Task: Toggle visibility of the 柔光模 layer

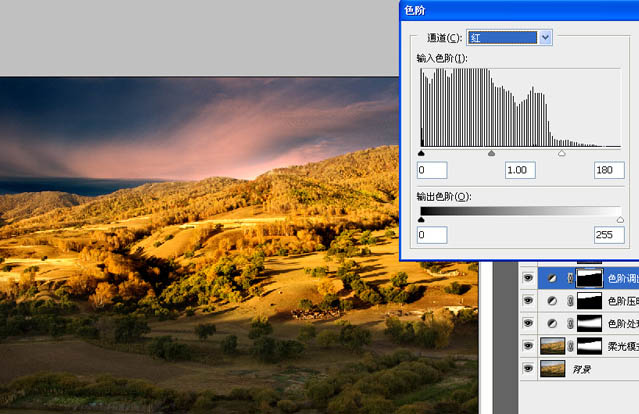Action: [527, 346]
